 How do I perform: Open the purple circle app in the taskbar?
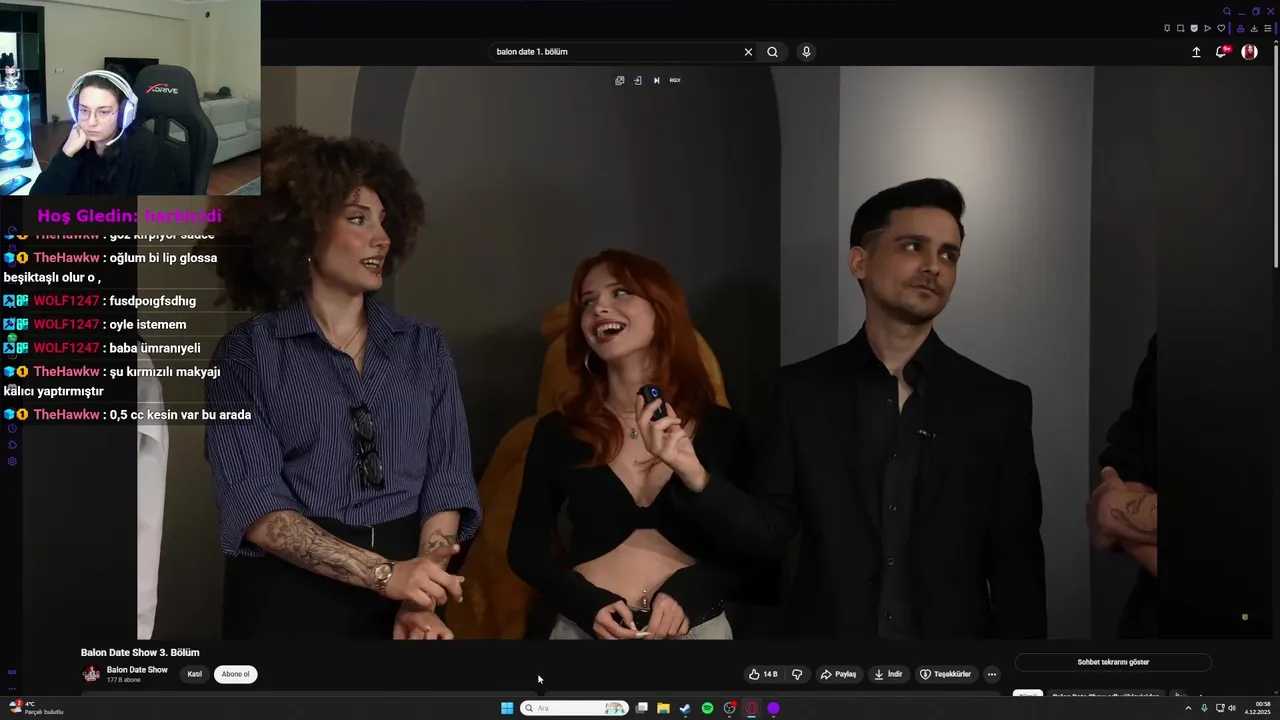(x=773, y=708)
